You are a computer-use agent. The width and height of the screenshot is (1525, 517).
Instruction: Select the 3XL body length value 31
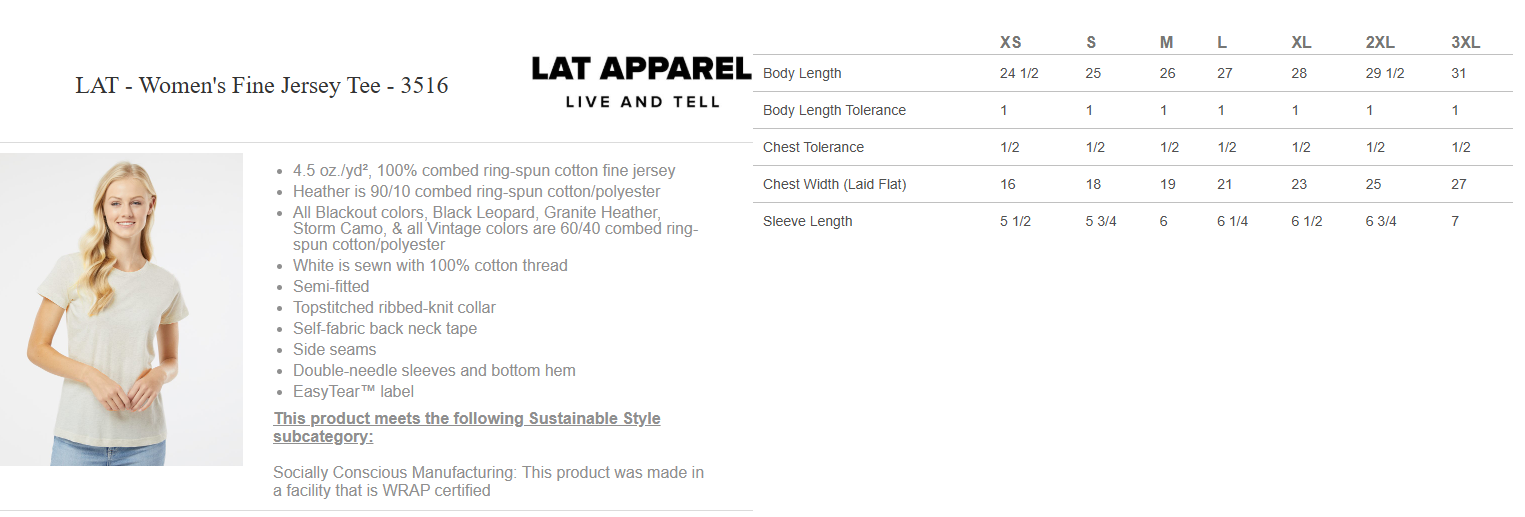(x=1459, y=73)
